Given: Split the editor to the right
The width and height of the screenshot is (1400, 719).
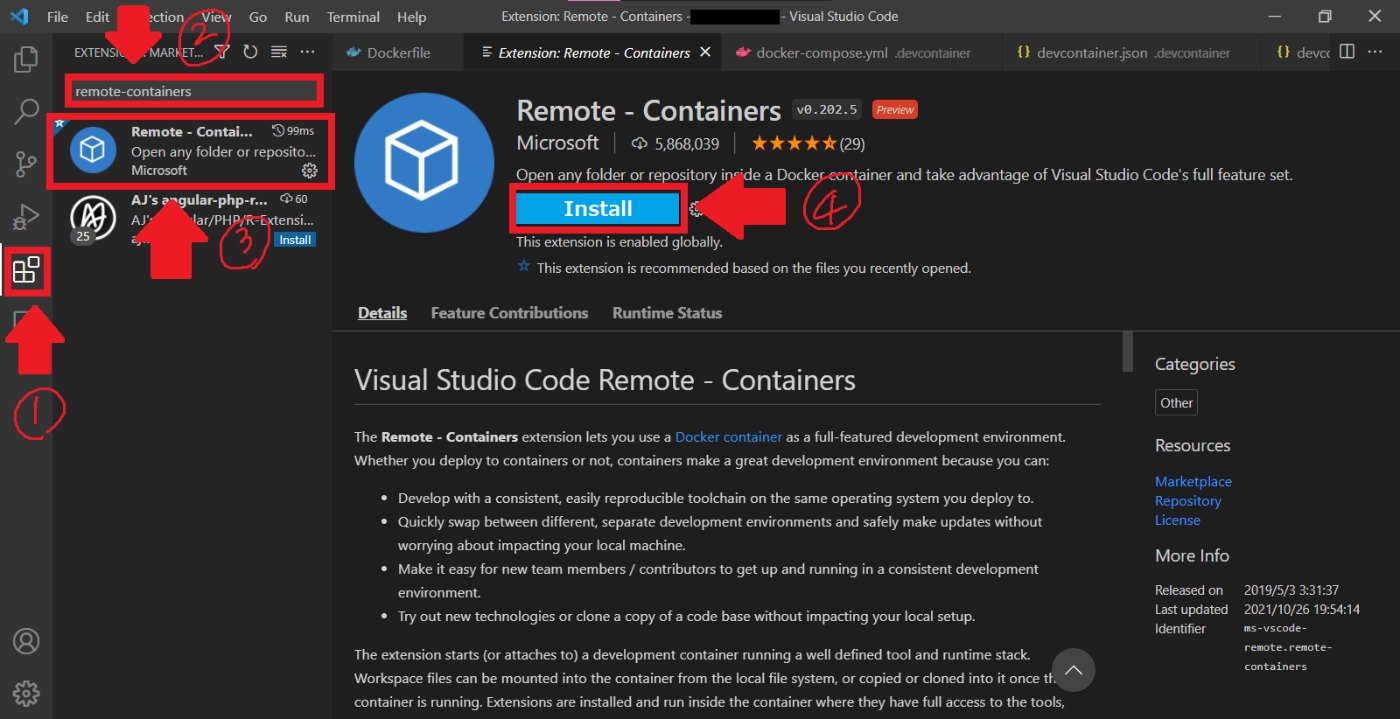Looking at the screenshot, I should (1347, 52).
